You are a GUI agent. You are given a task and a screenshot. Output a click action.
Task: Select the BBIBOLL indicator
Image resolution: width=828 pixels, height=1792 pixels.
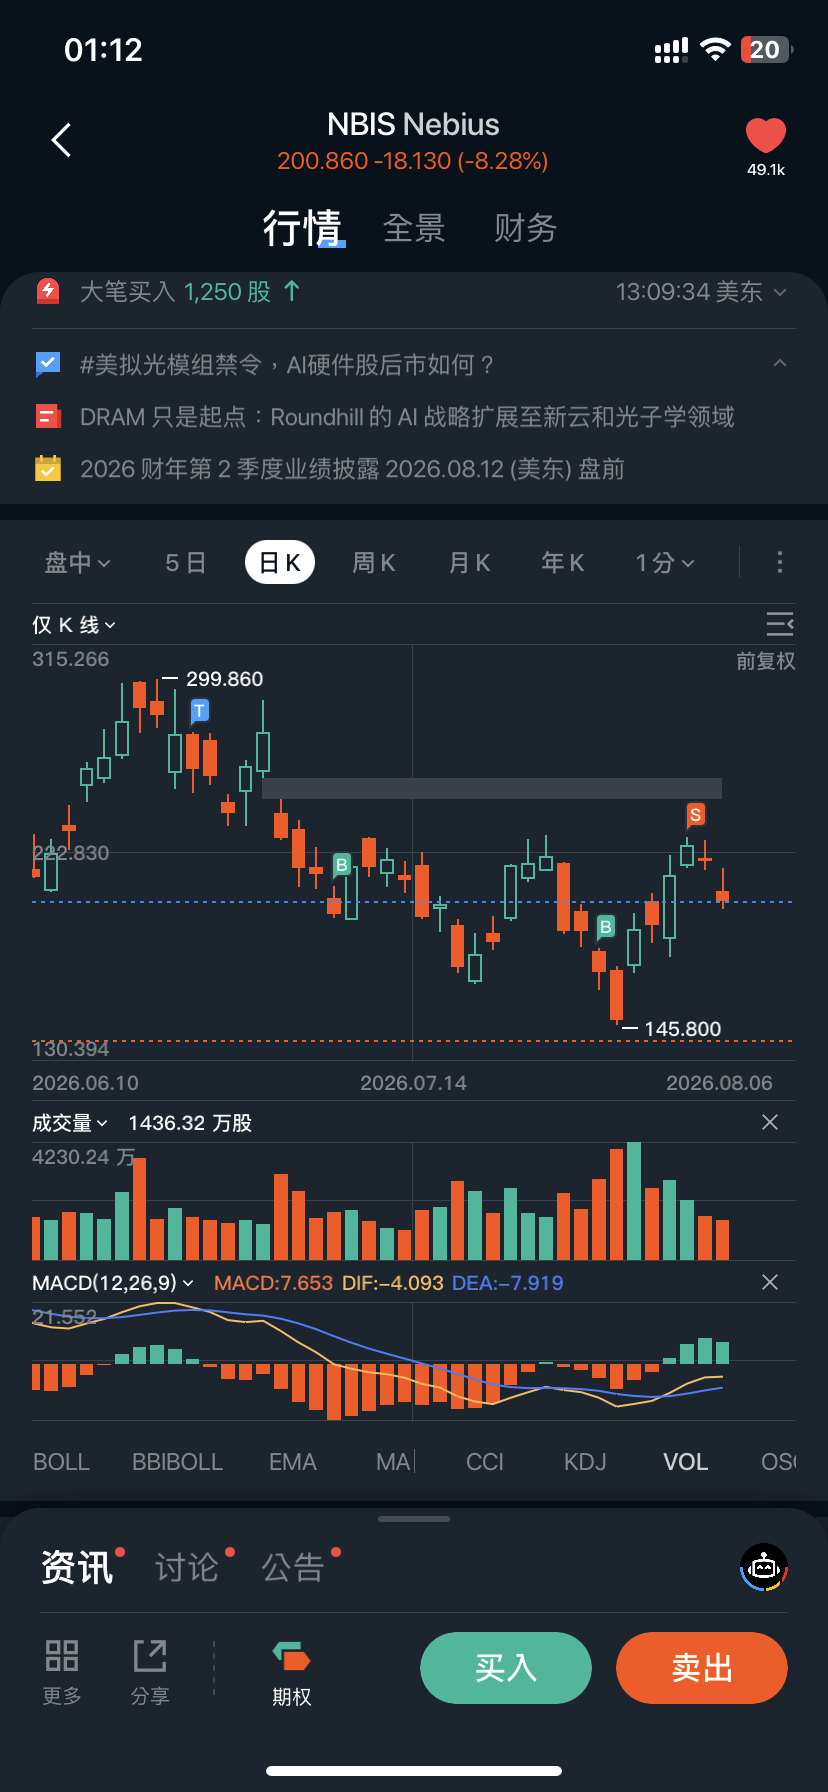(177, 1462)
